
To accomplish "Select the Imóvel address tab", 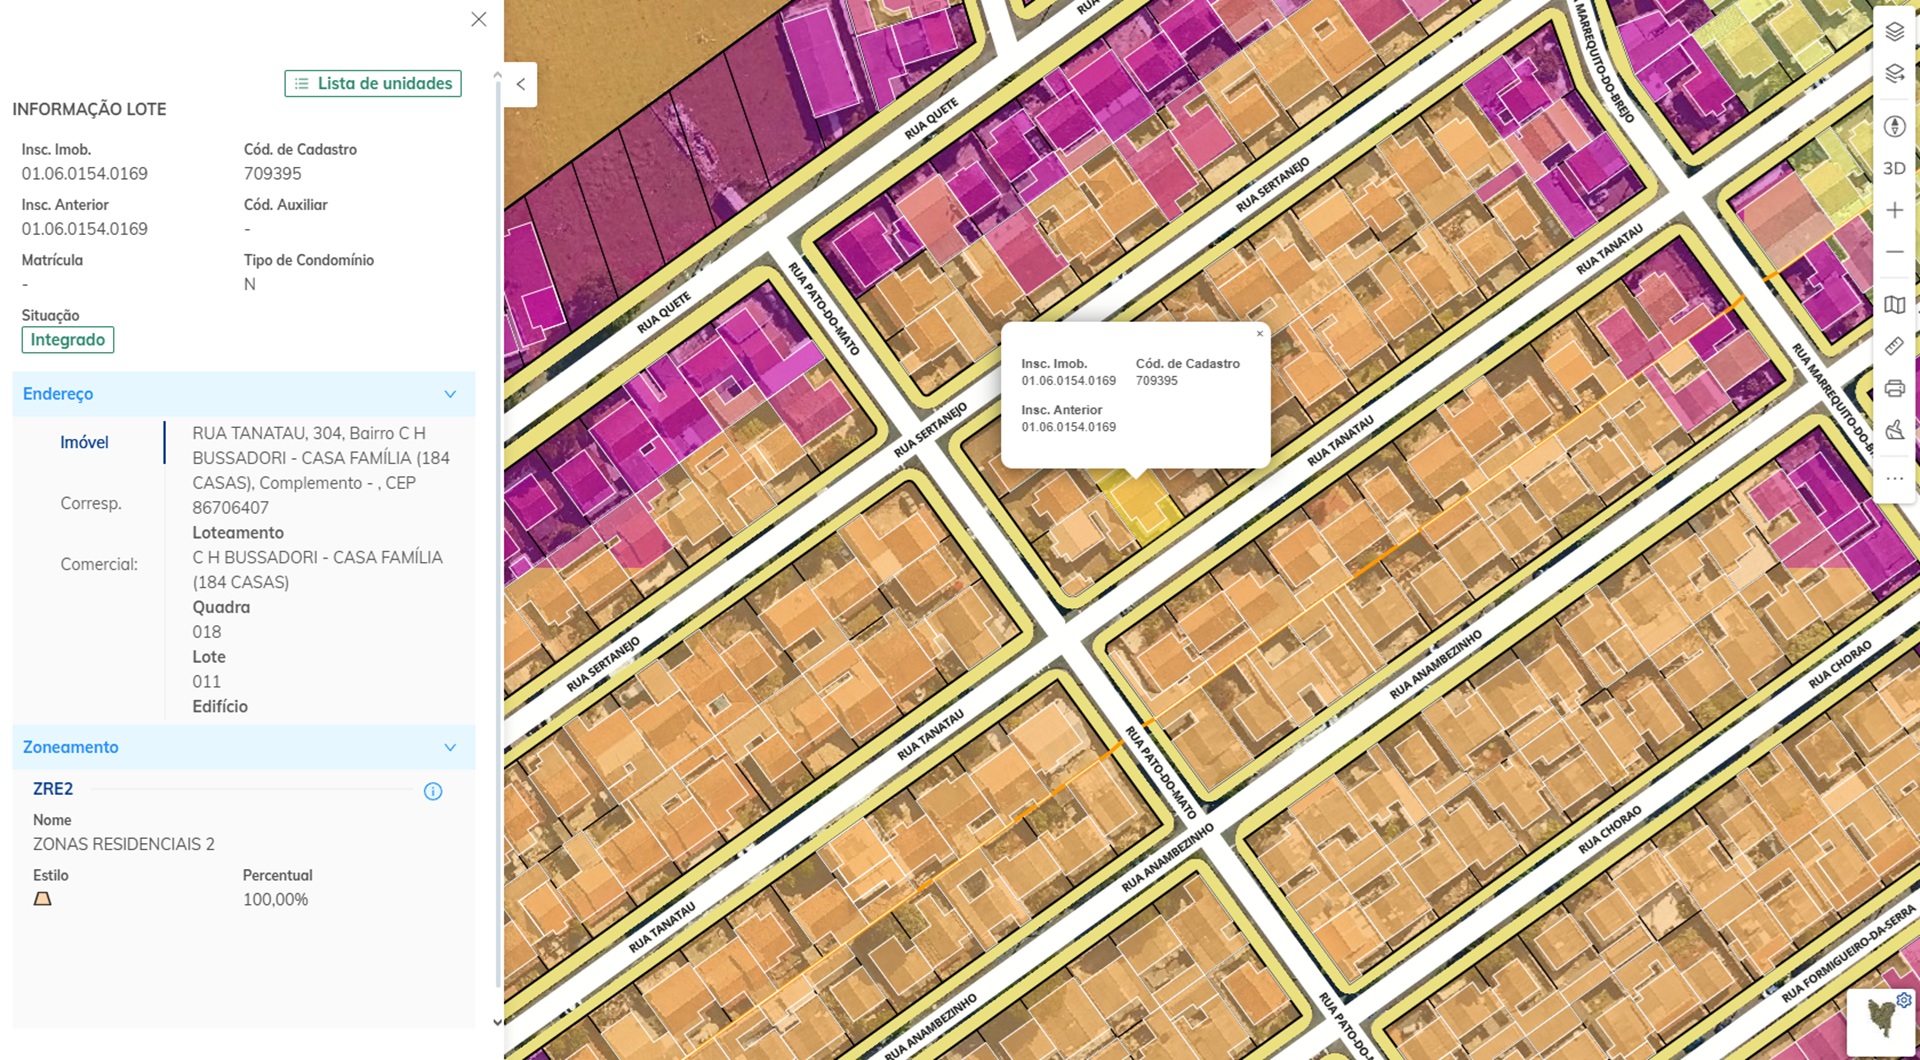I will point(84,442).
